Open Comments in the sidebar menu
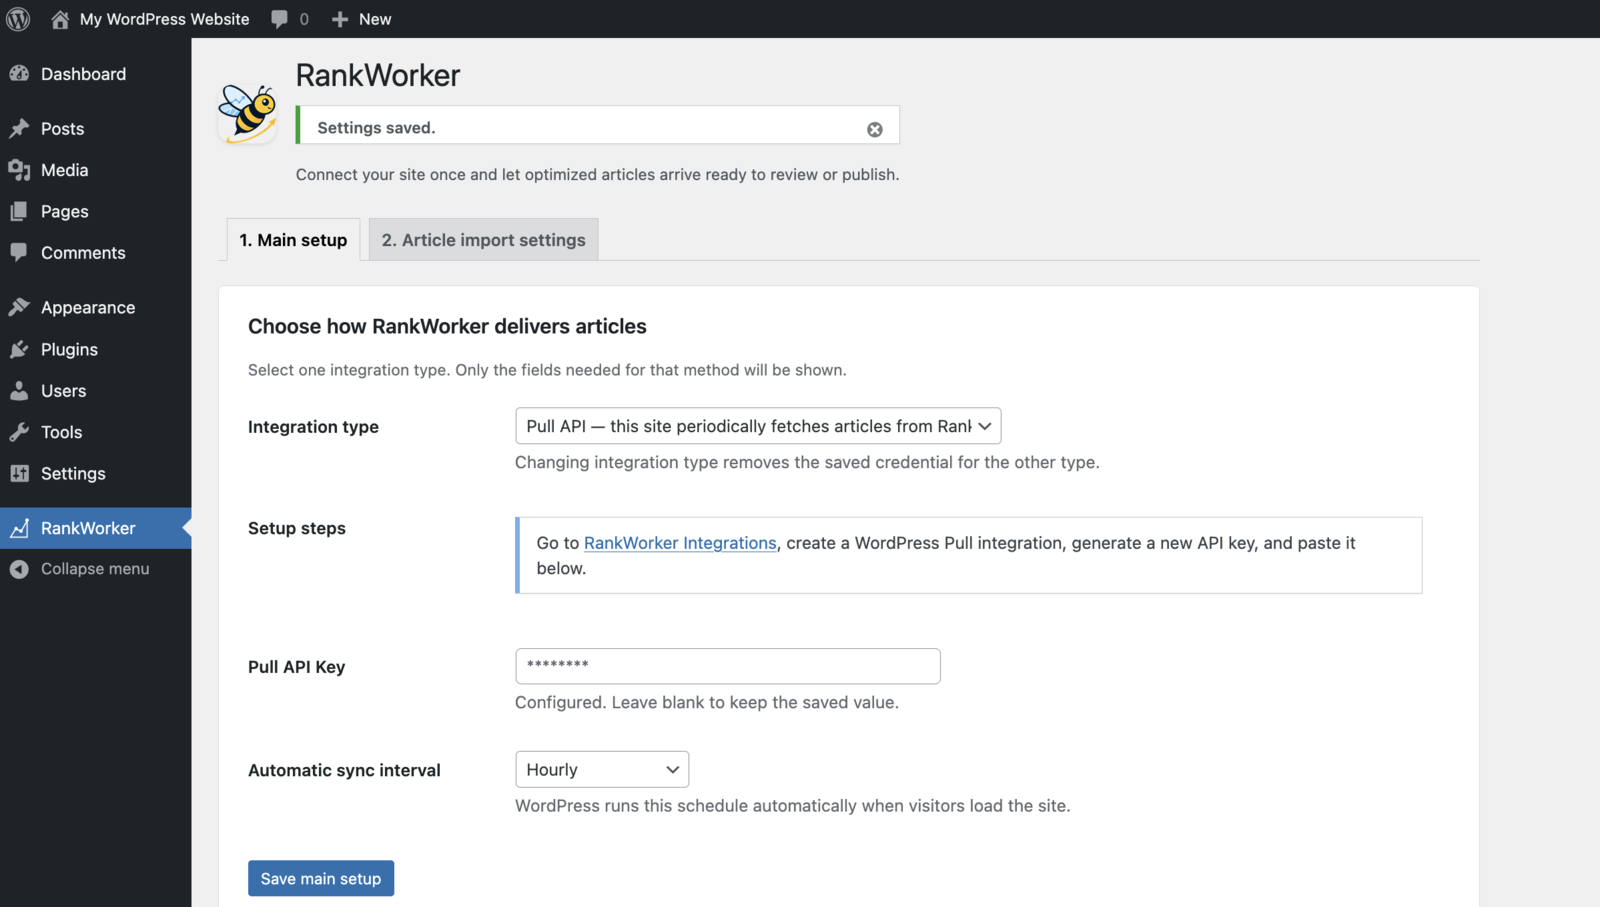This screenshot has height=907, width=1600. pos(83,253)
